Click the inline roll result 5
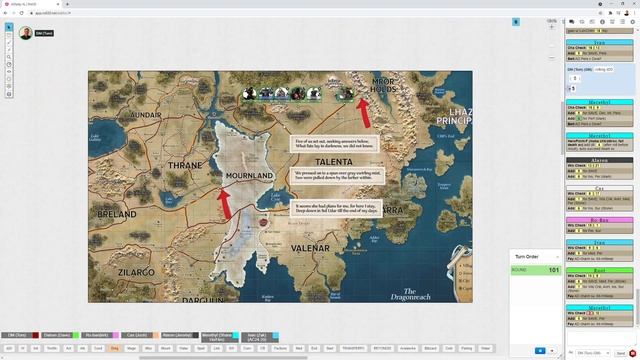Screen dimensions: 640x360 [573, 89]
